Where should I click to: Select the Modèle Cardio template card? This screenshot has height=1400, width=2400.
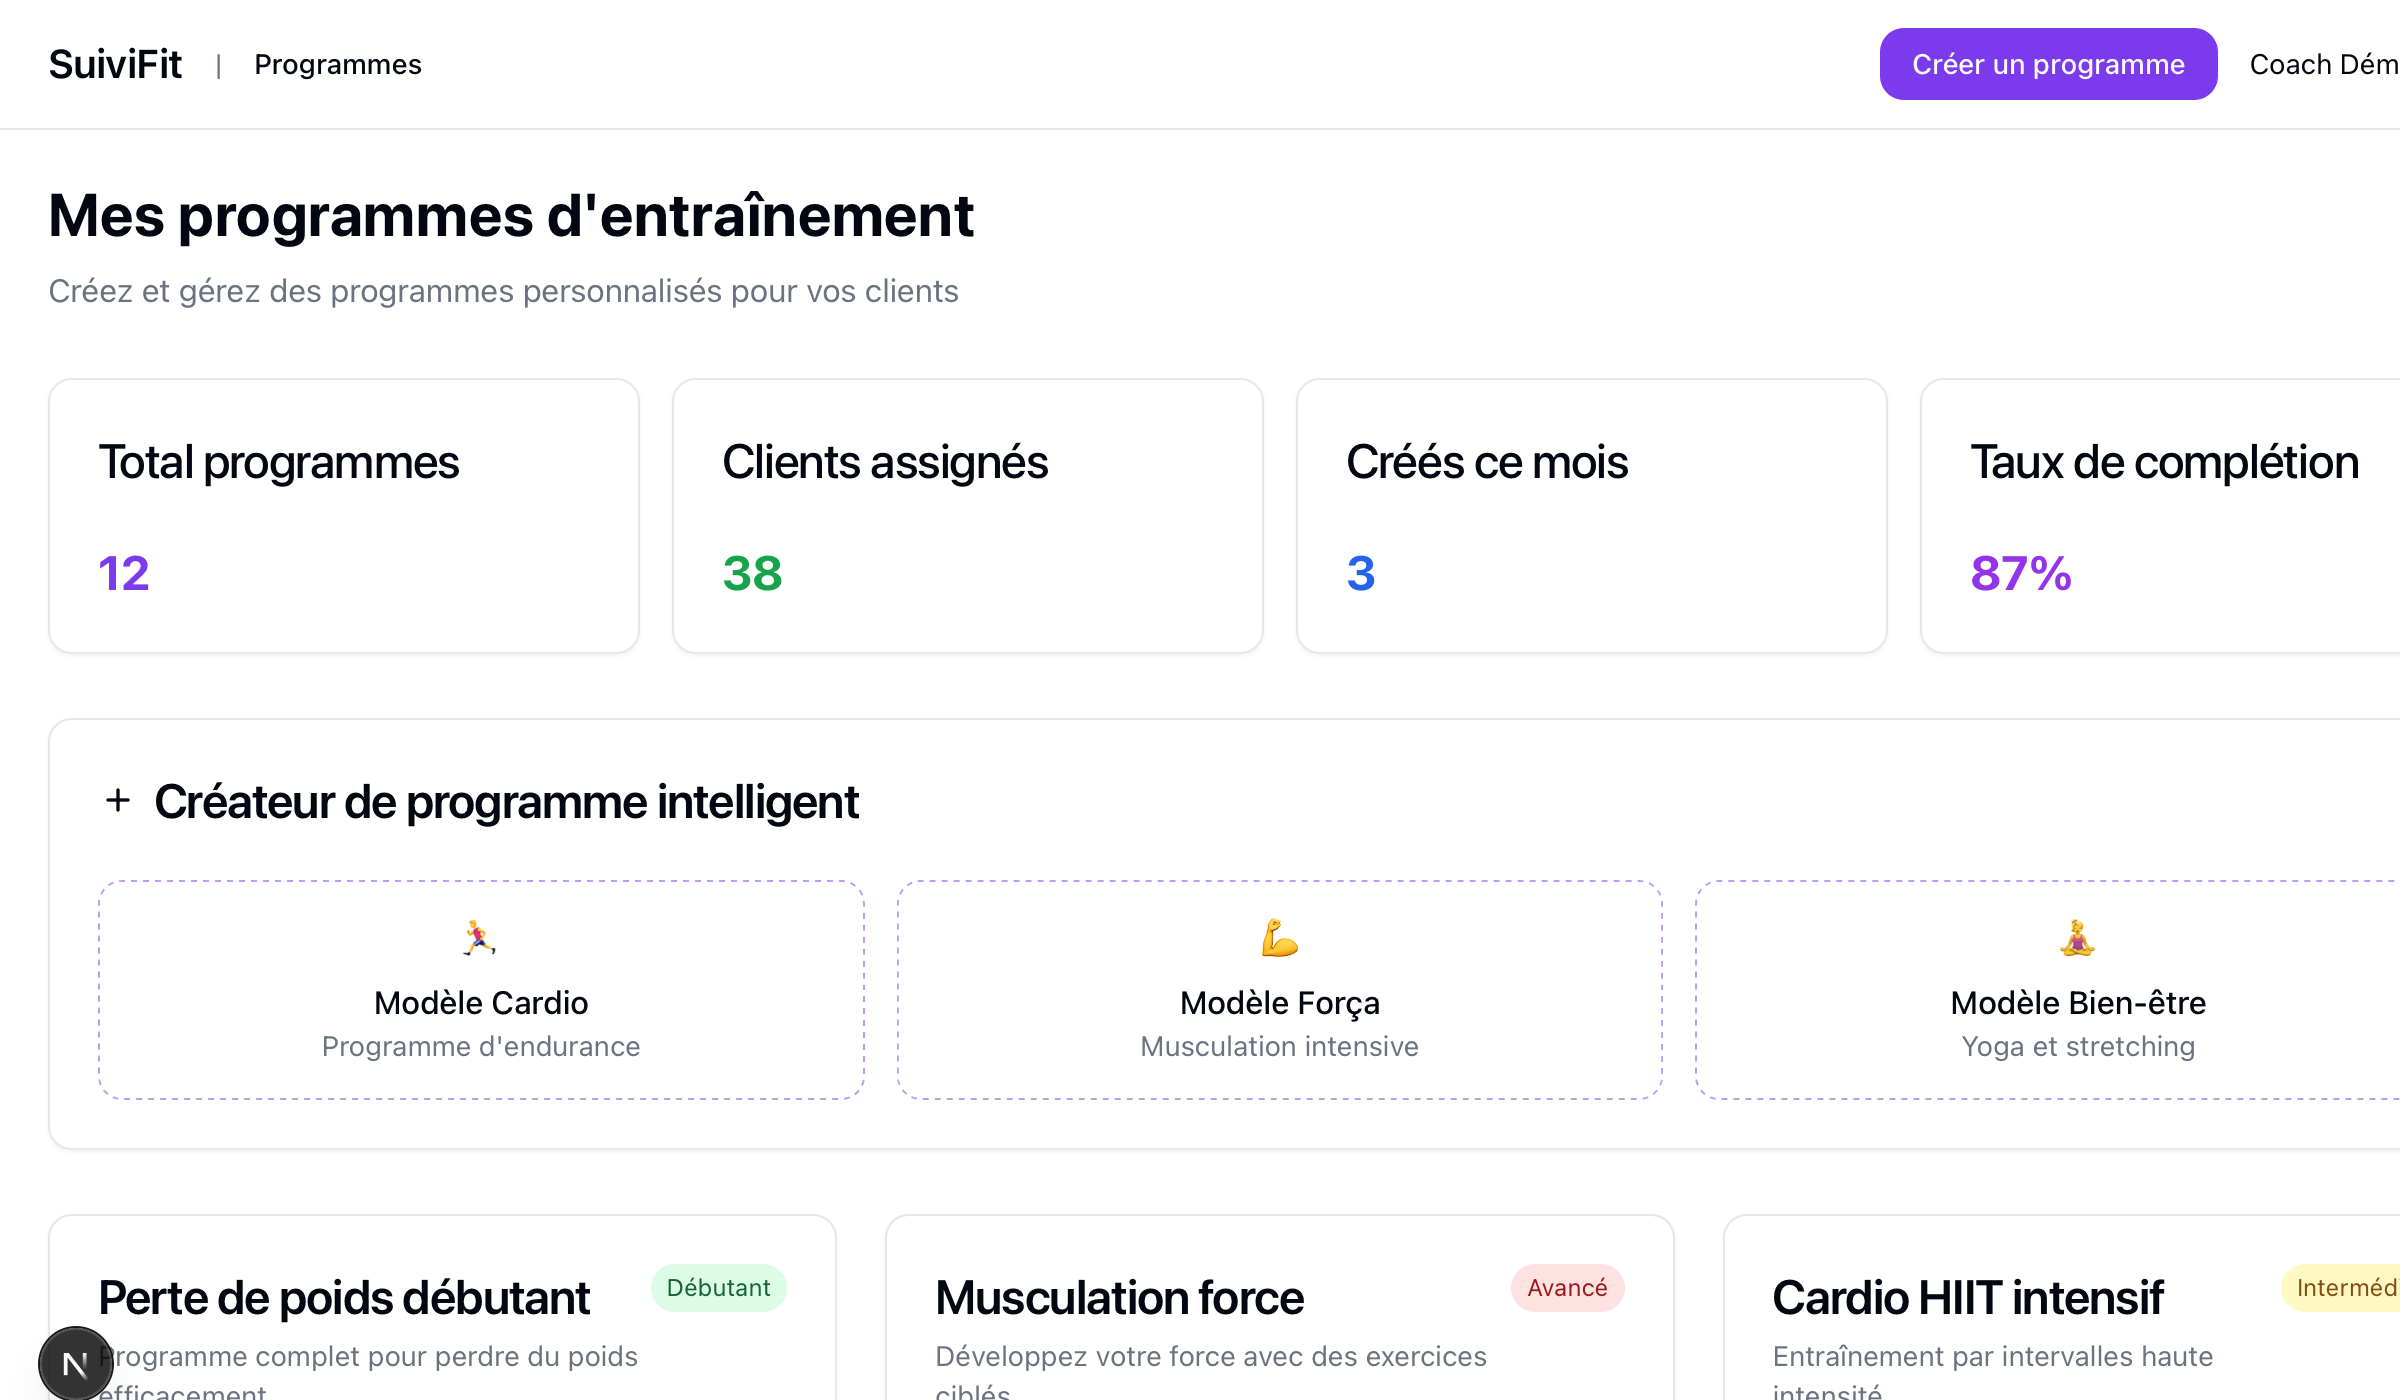(481, 990)
